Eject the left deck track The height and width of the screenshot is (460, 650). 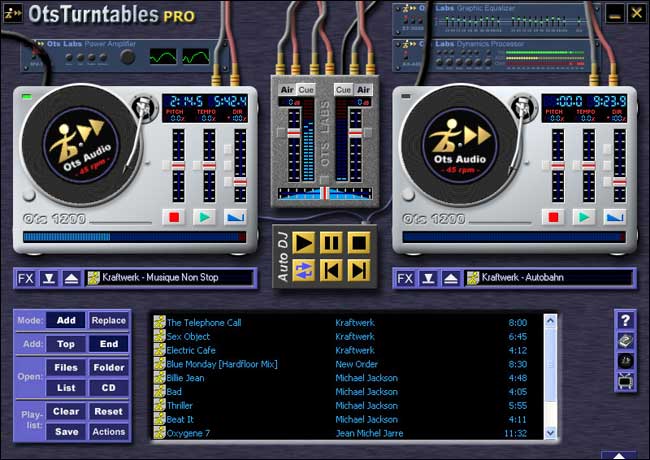(71, 278)
